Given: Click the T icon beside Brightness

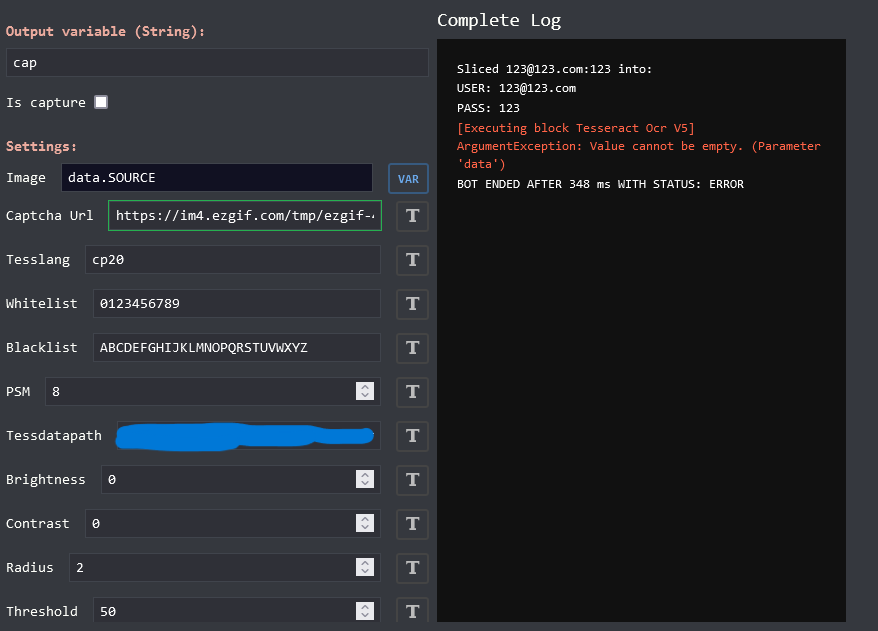Looking at the screenshot, I should coord(412,480).
